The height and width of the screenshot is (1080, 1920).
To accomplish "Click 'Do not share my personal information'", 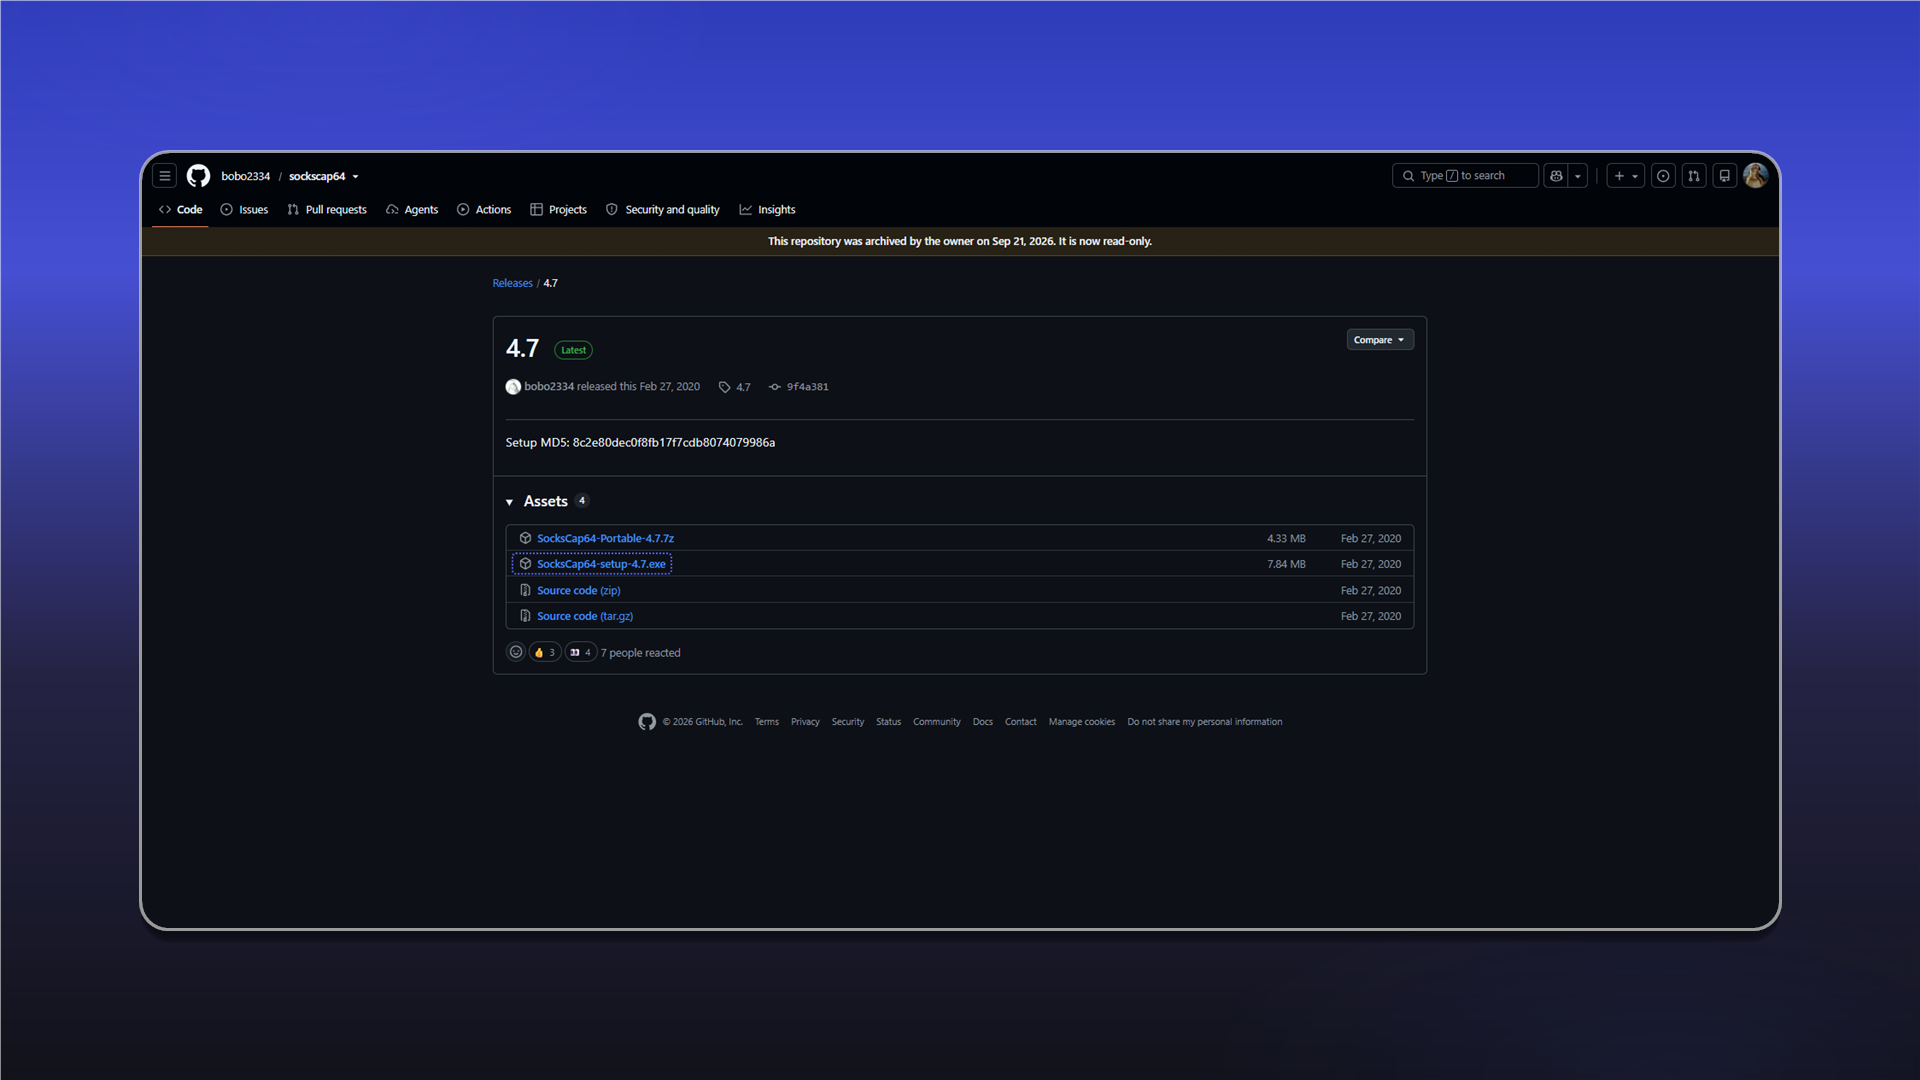I will pos(1205,722).
